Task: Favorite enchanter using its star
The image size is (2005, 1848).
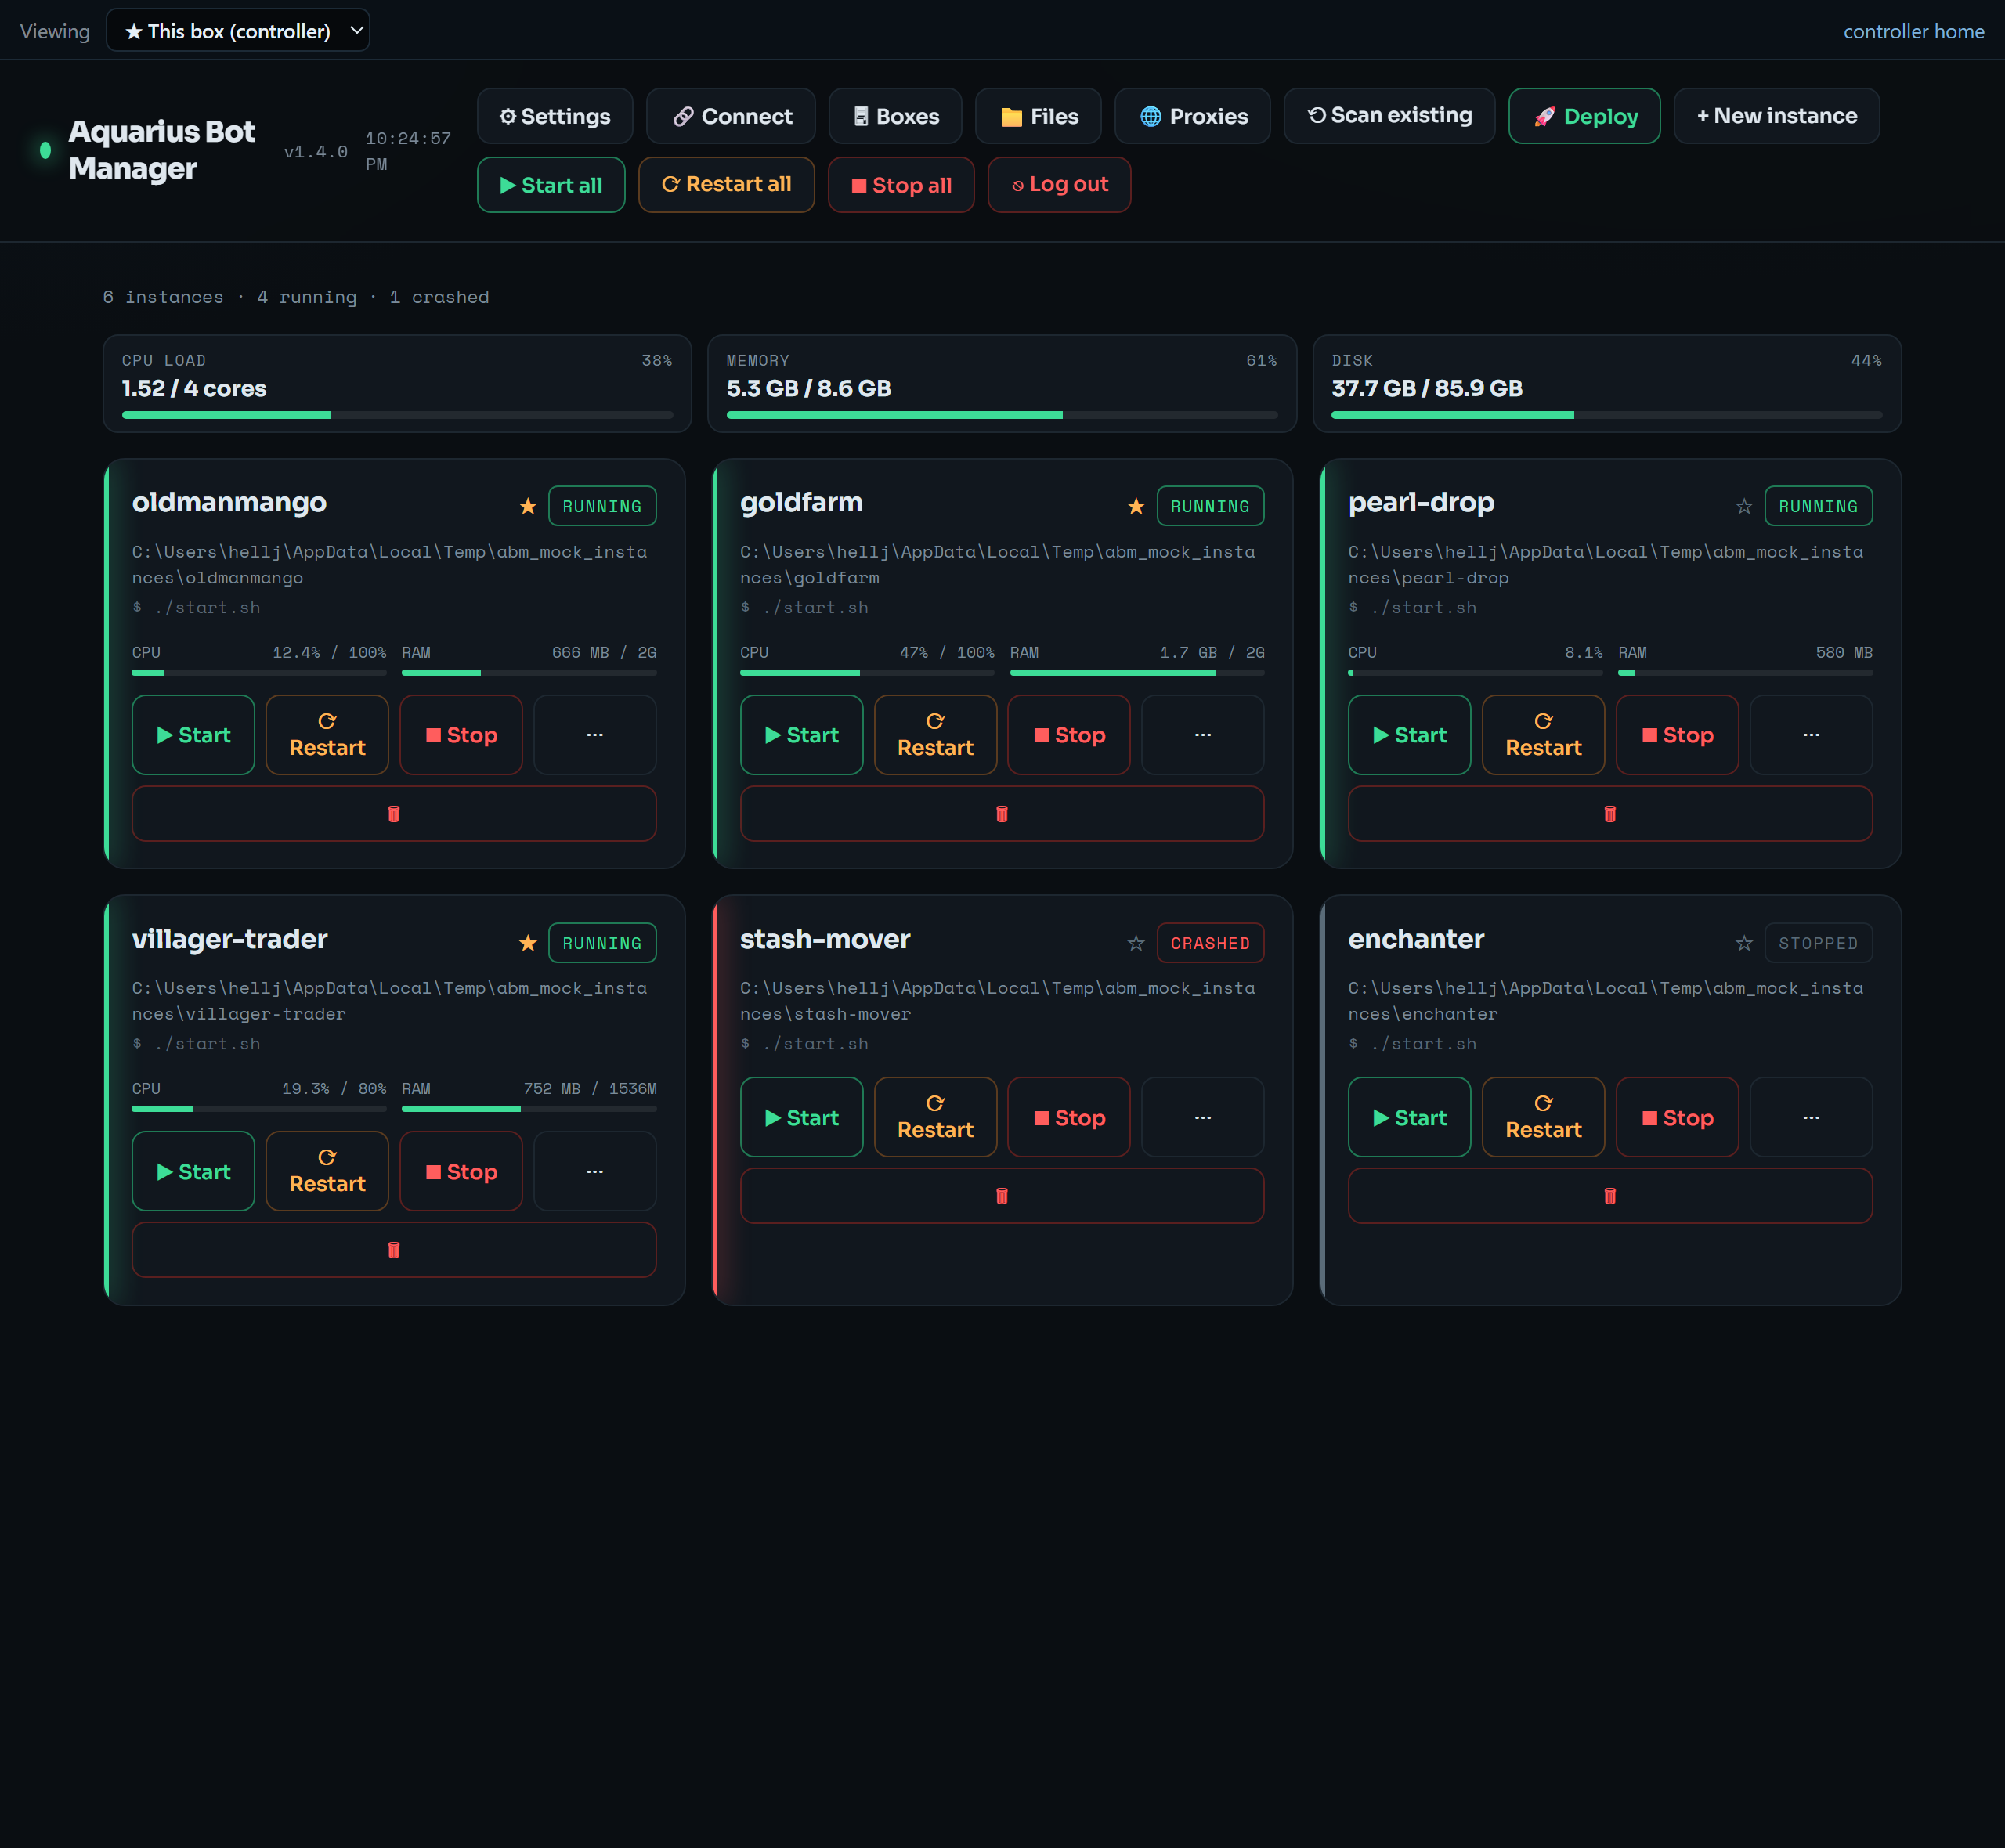Action: click(x=1744, y=943)
